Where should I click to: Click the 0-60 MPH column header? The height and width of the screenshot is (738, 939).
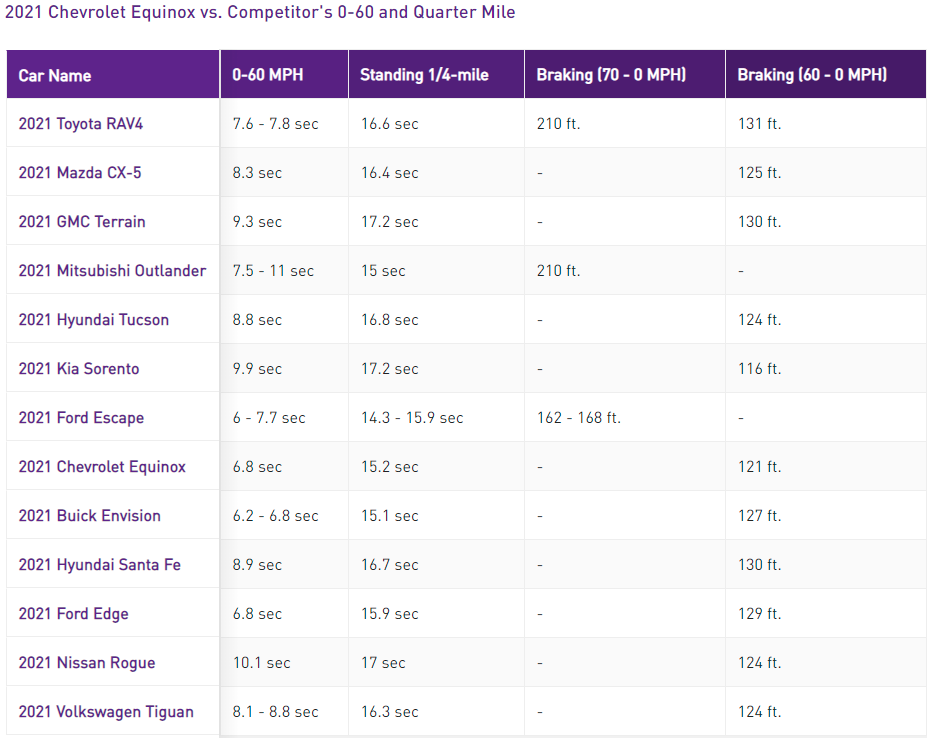[x=268, y=75]
